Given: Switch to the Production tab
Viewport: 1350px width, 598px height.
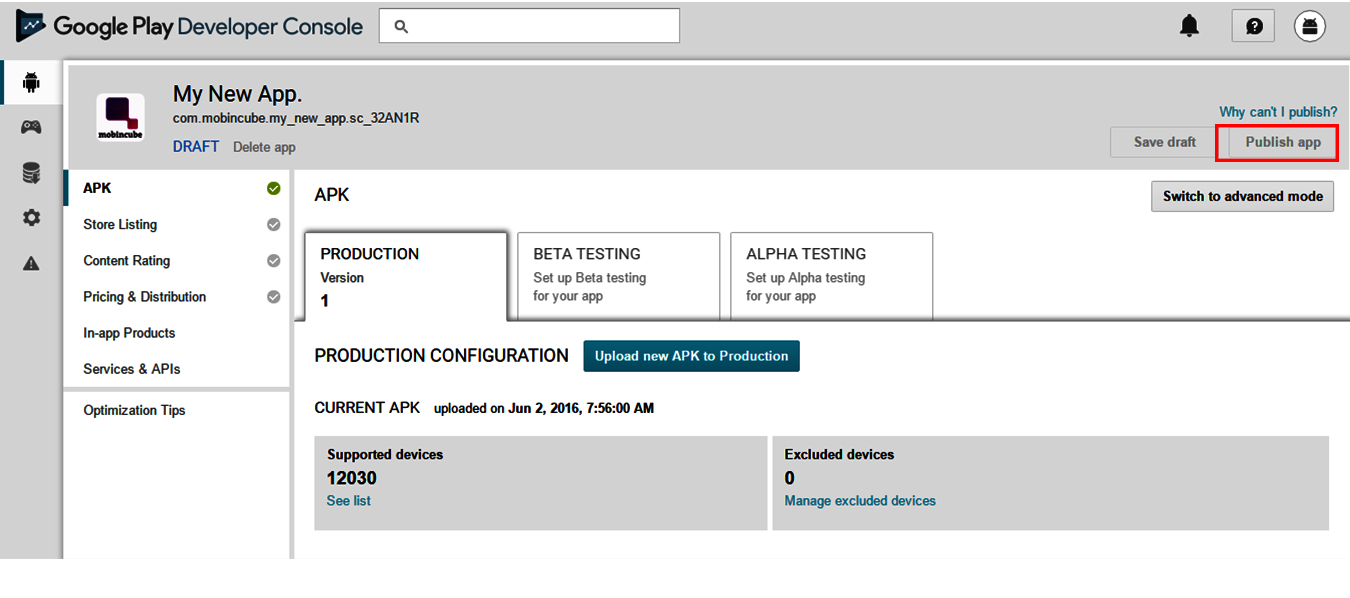Looking at the screenshot, I should click(x=406, y=276).
